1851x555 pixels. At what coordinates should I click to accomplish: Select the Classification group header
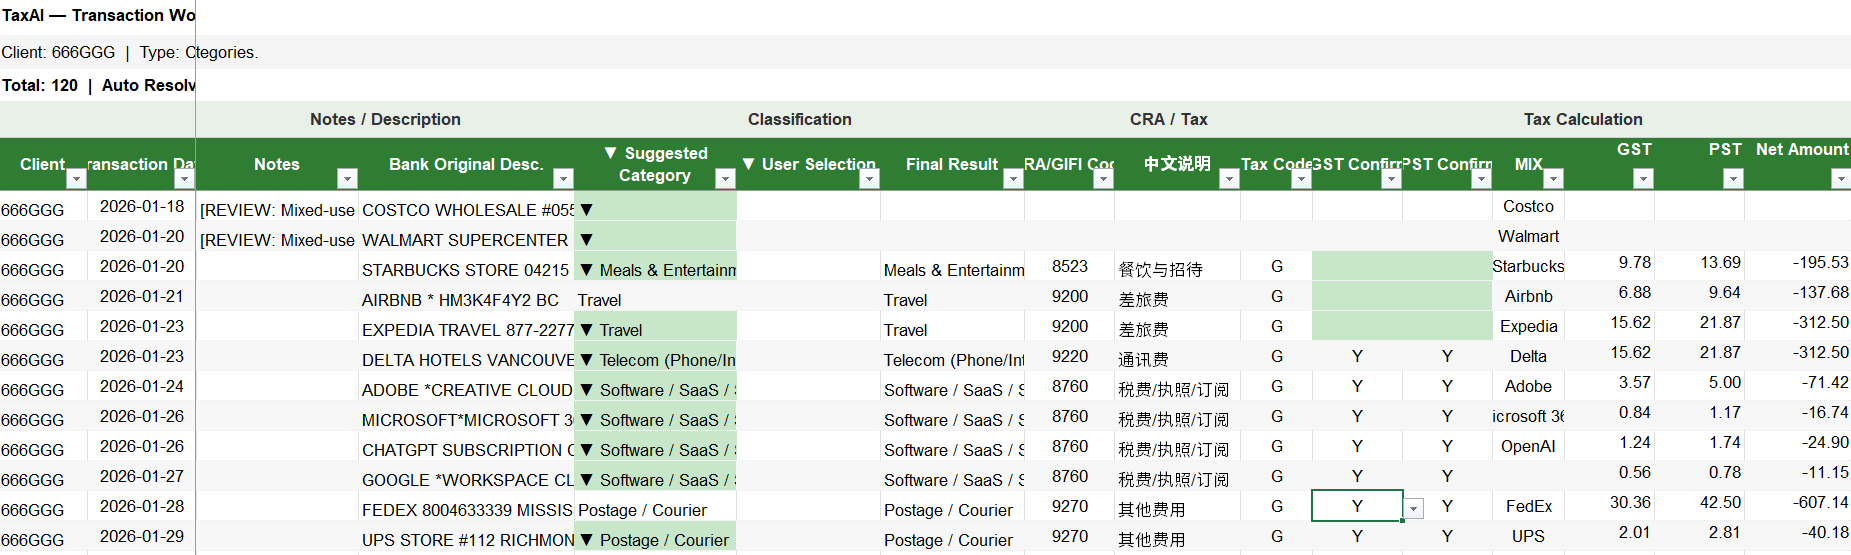click(799, 119)
